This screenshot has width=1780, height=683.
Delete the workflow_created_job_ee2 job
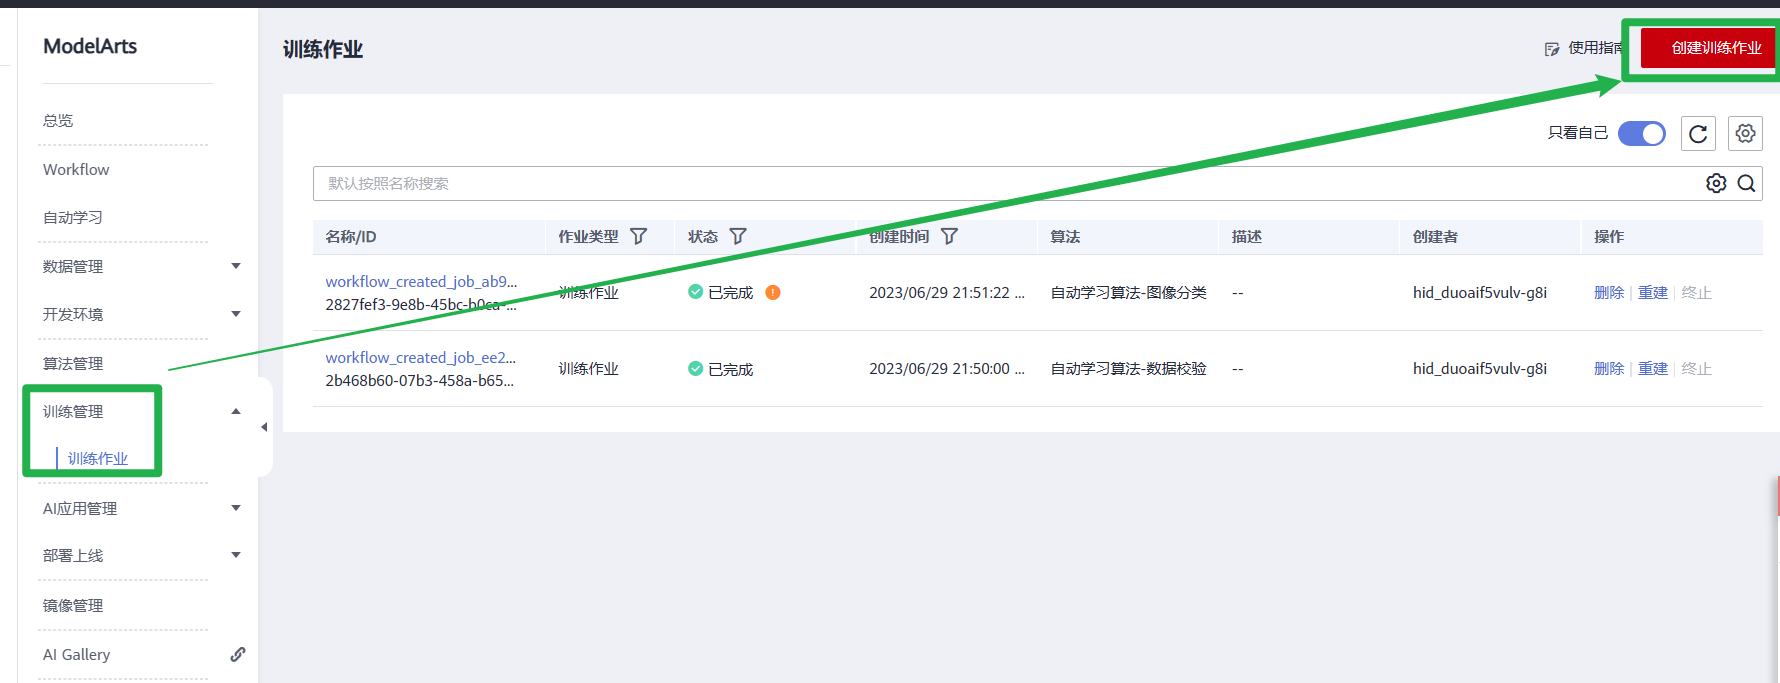point(1609,368)
